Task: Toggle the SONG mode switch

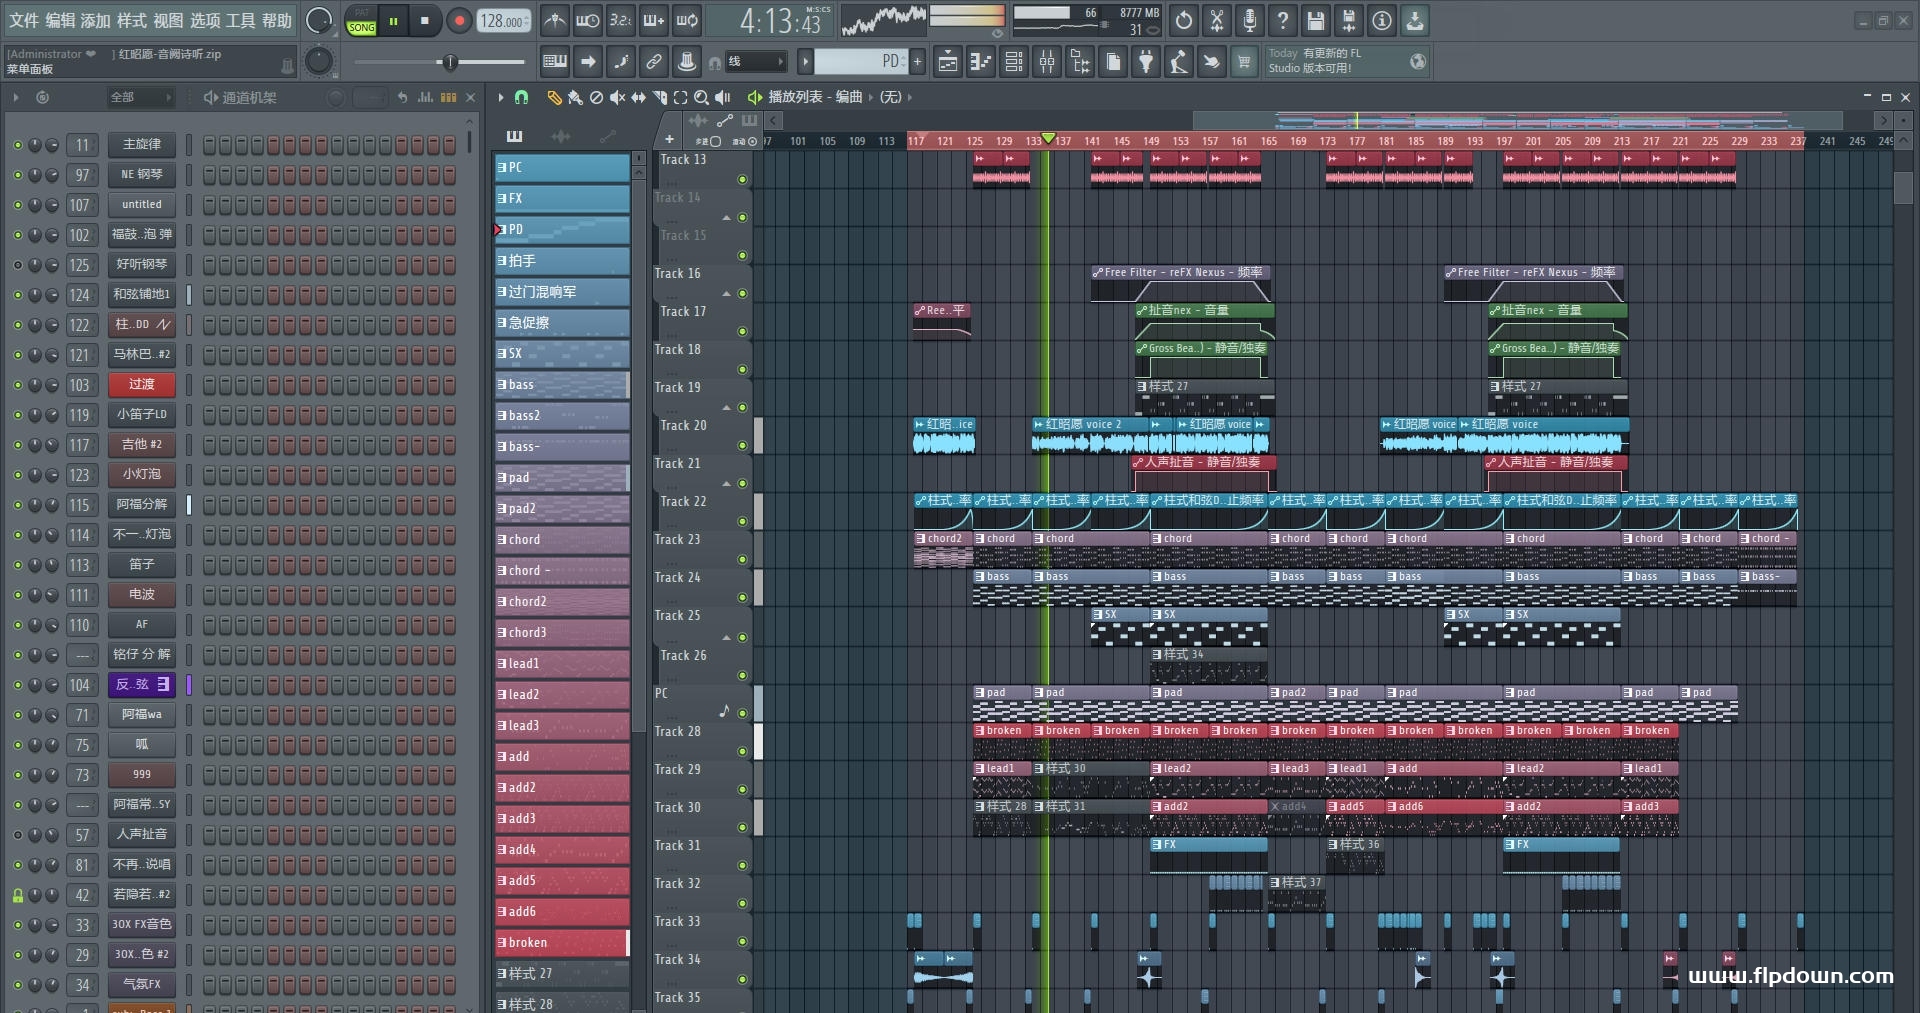Action: [361, 27]
